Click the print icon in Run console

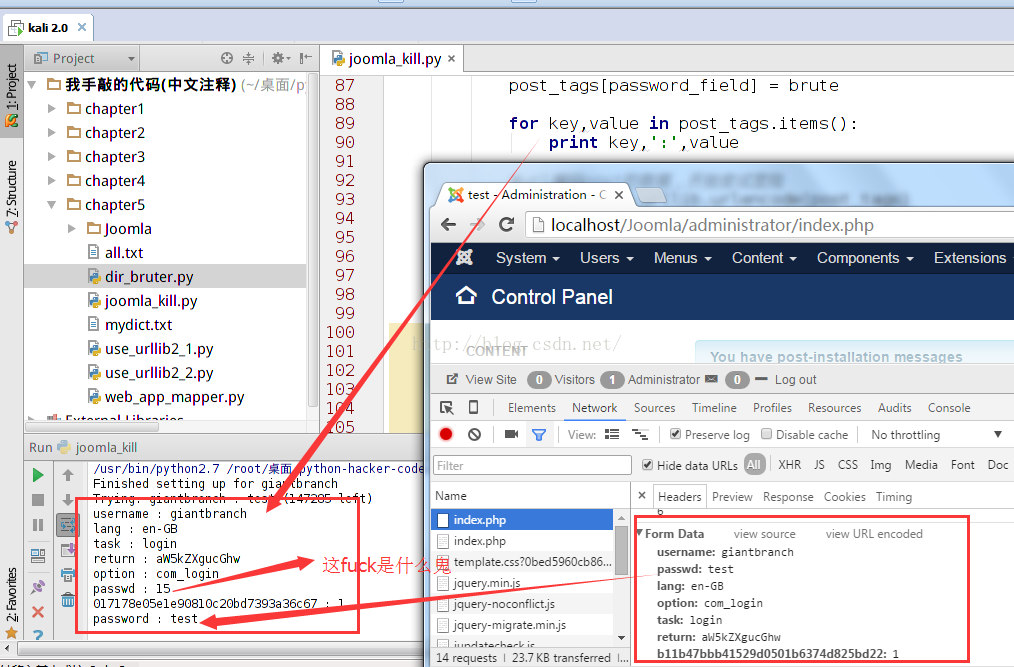[68, 574]
